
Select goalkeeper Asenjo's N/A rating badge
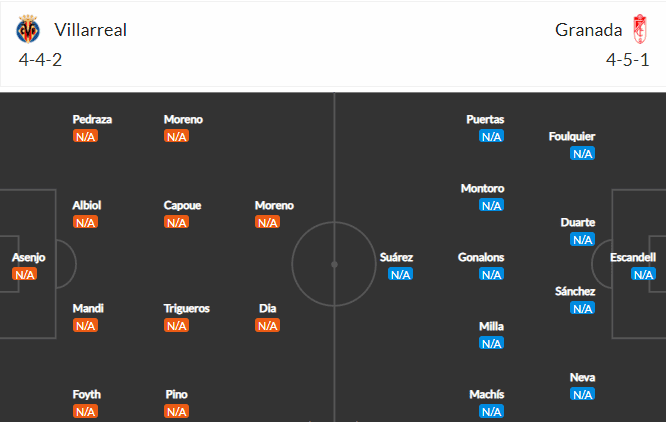[25, 275]
